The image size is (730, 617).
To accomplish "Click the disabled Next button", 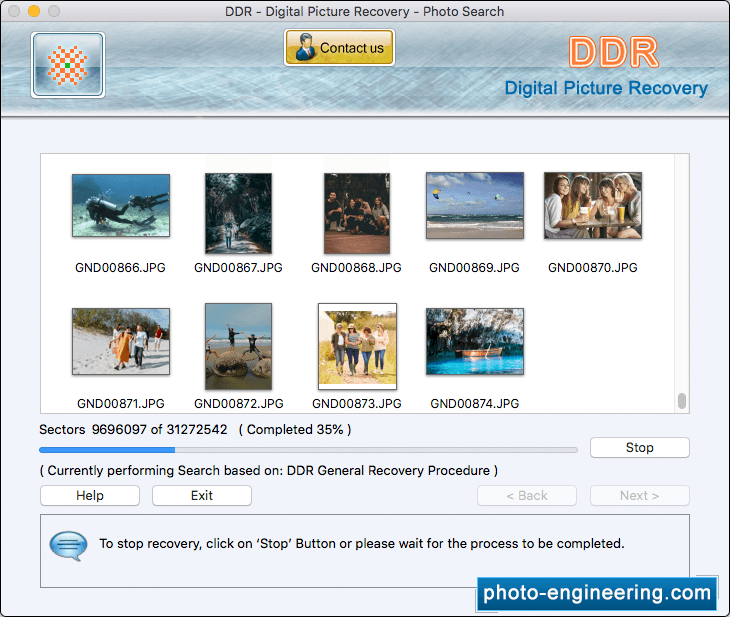I will [640, 495].
